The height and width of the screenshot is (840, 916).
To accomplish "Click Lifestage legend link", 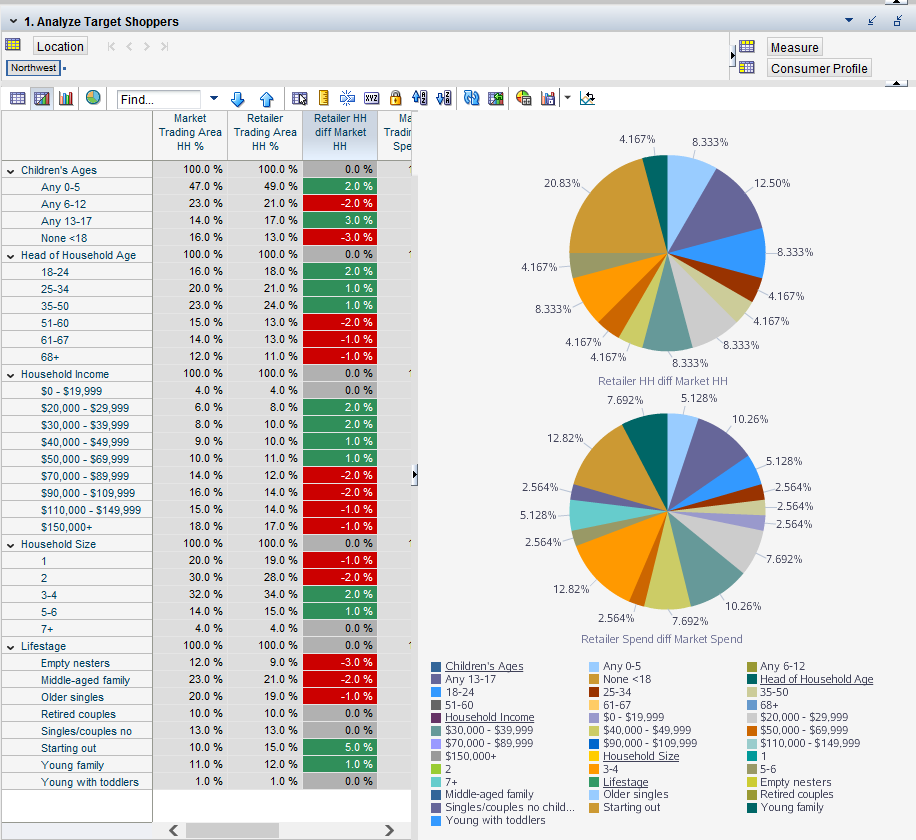I will (625, 782).
